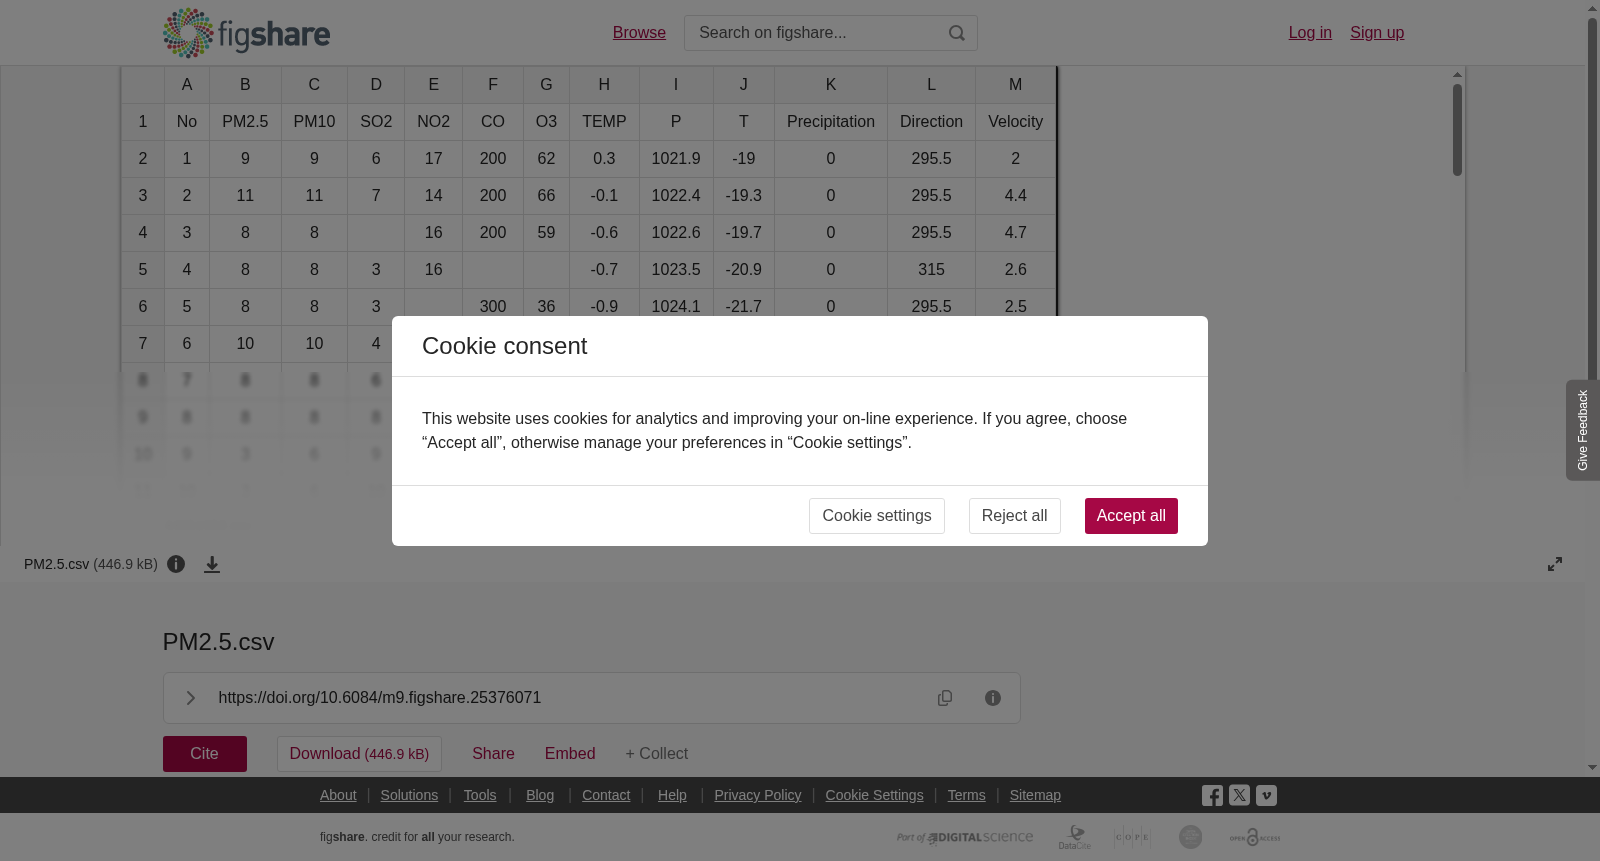Download file via the arrow icon
1600x861 pixels.
point(212,564)
